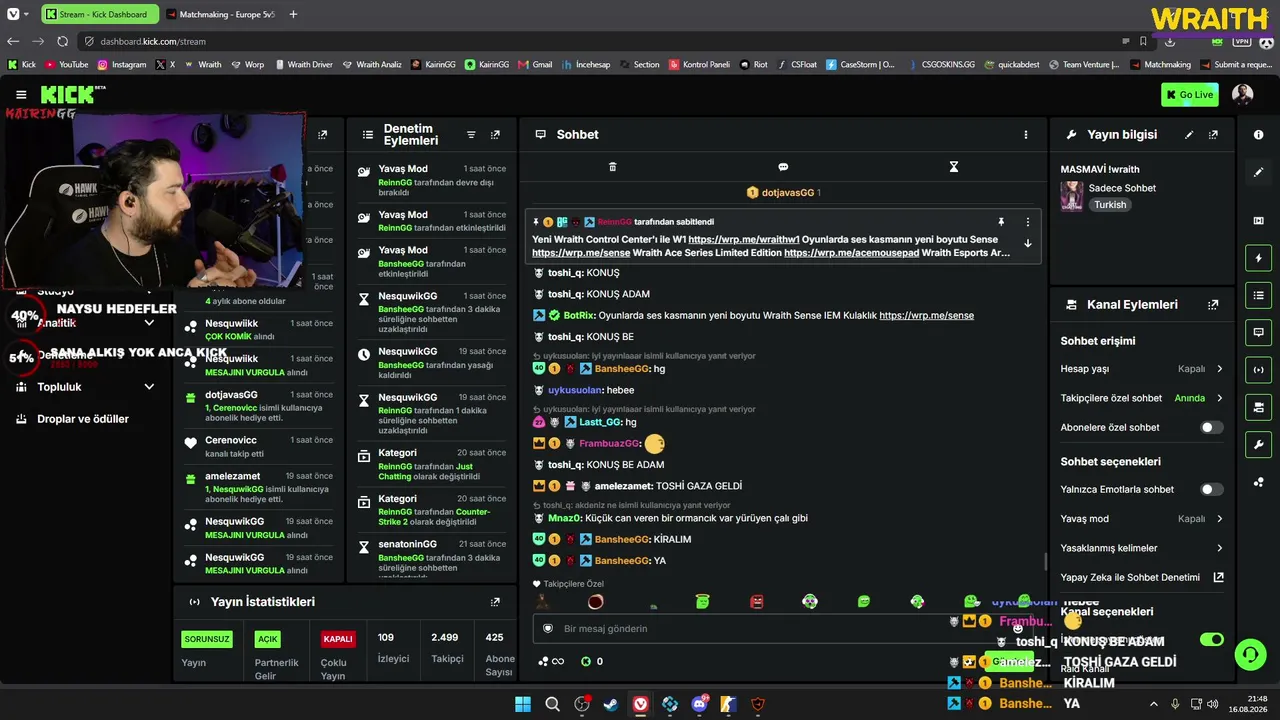This screenshot has width=1280, height=720.
Task: Open the wrp.me/wraithw1 link in pinned message
Action: point(744,240)
